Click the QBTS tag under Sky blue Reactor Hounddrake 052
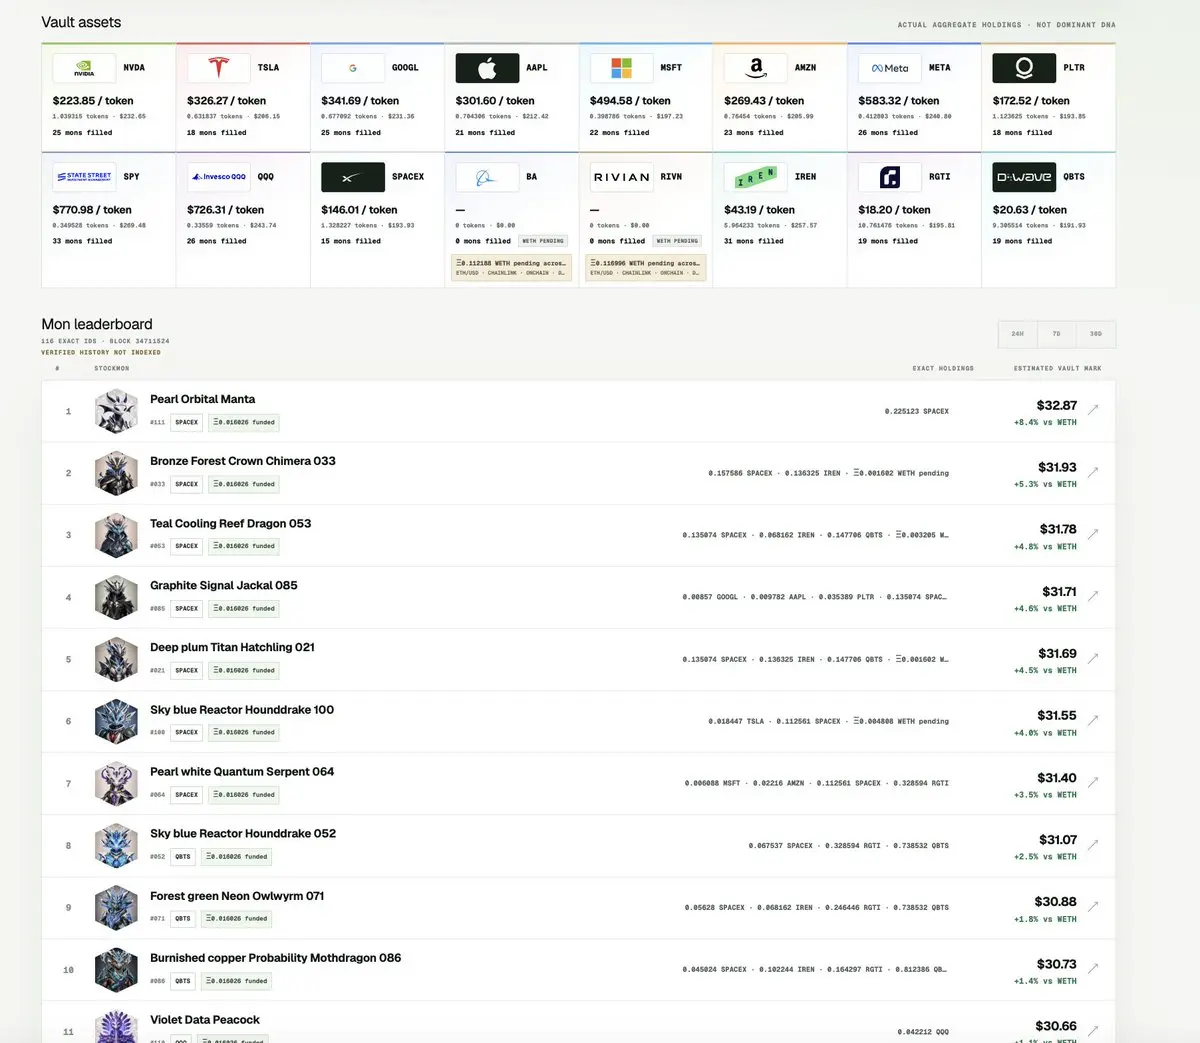 [183, 856]
